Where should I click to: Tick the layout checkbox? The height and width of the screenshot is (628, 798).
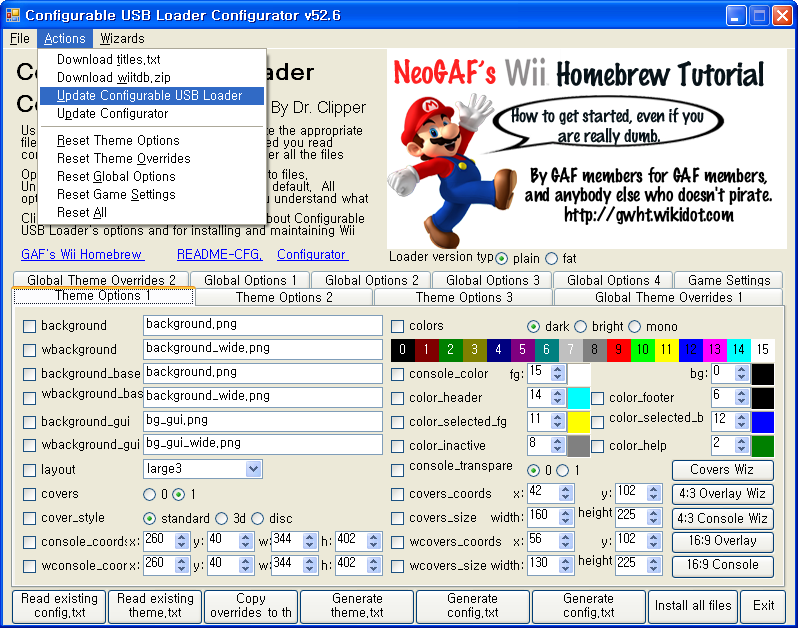[x=30, y=470]
